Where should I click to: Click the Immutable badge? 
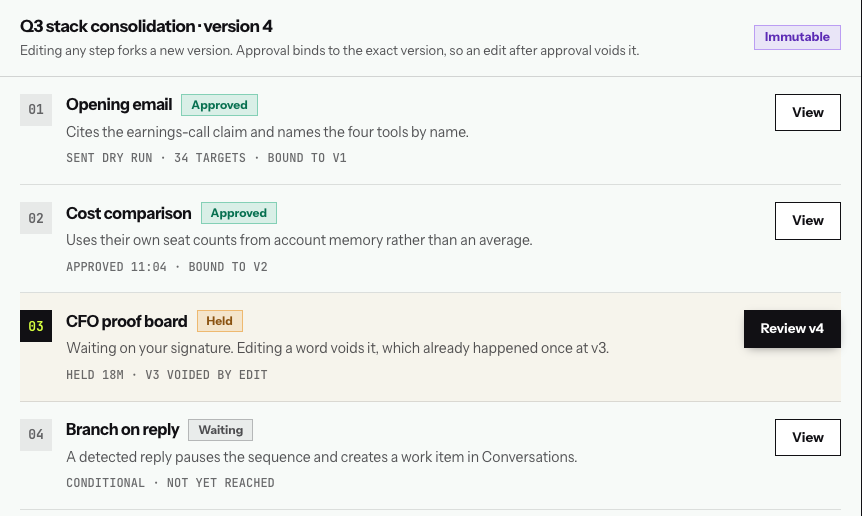(797, 37)
